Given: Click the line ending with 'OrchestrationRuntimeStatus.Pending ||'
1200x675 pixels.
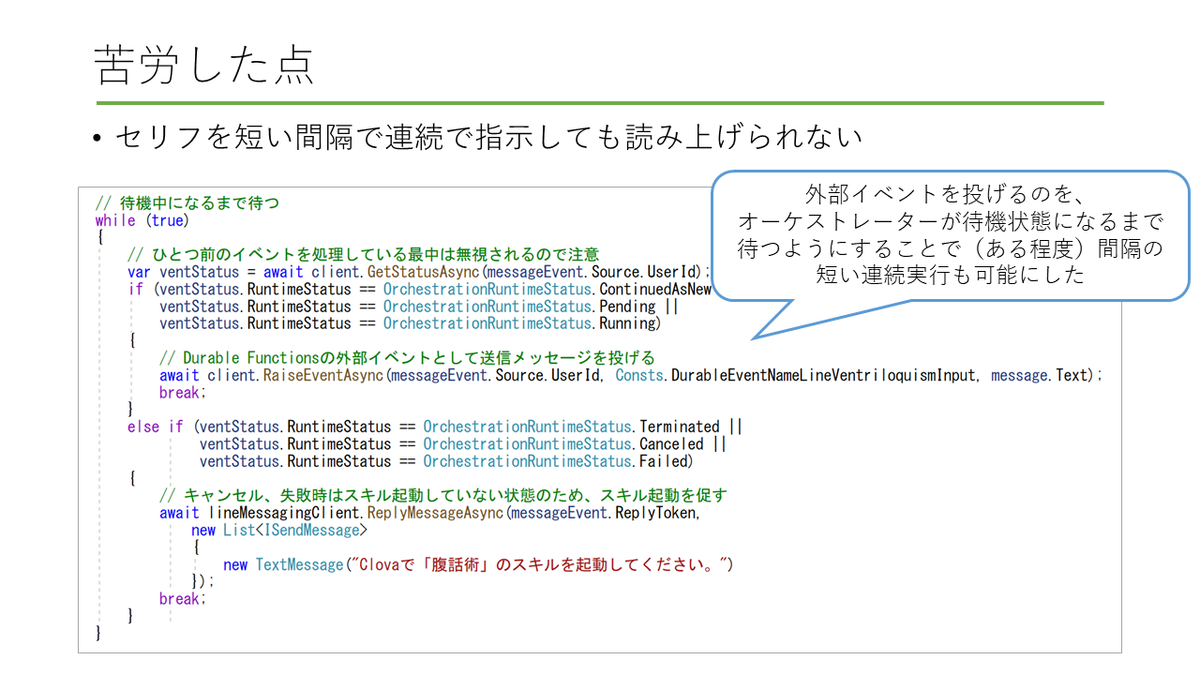Looking at the screenshot, I should pos(419,306).
